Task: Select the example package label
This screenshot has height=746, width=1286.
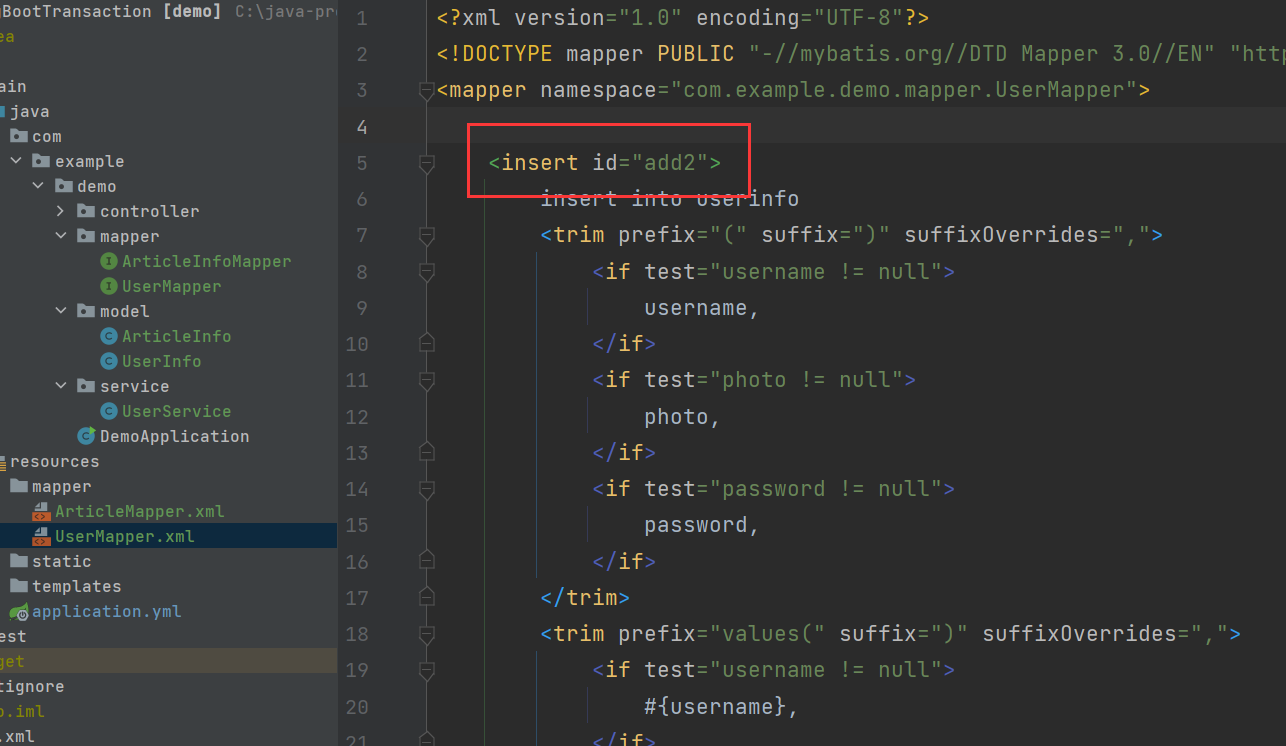Action: pyautogui.click(x=90, y=161)
